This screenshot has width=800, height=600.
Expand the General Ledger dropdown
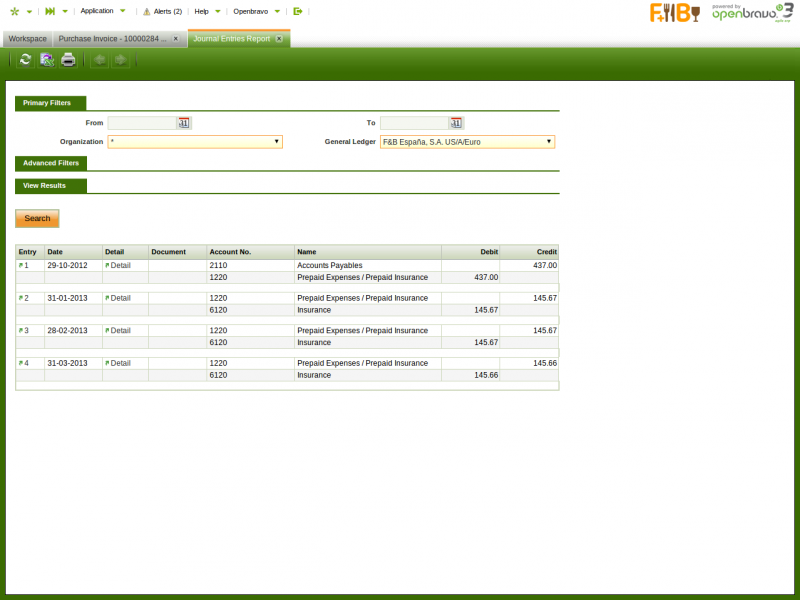click(x=548, y=142)
